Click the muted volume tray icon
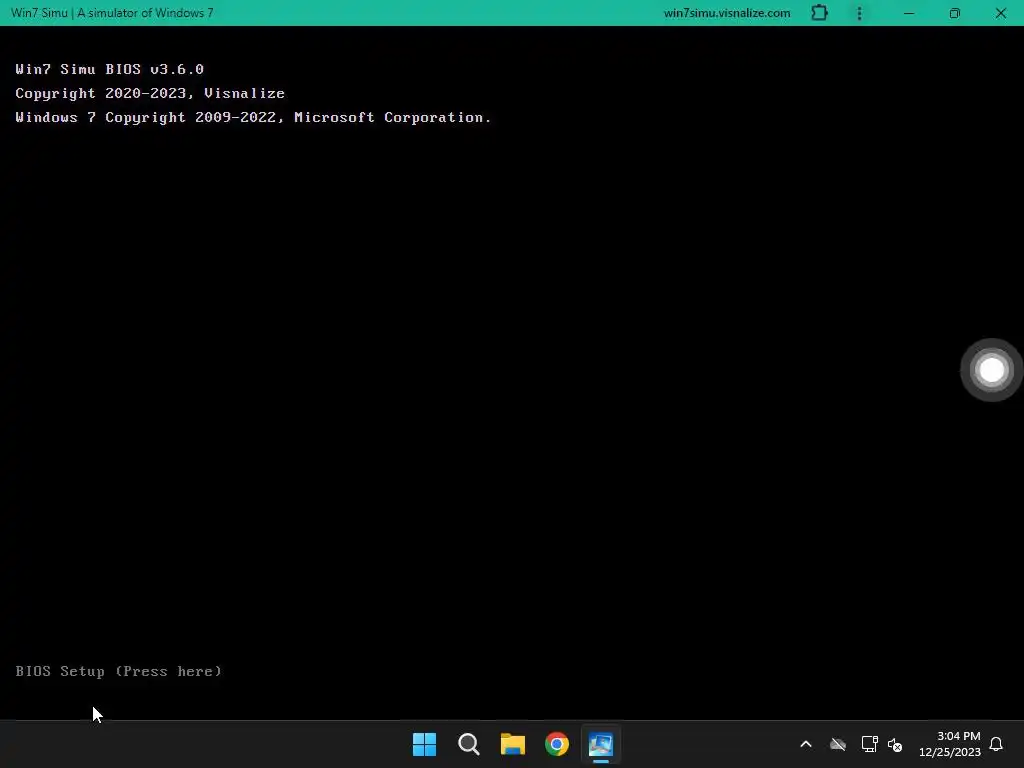Viewport: 1024px width, 768px height. click(x=895, y=744)
